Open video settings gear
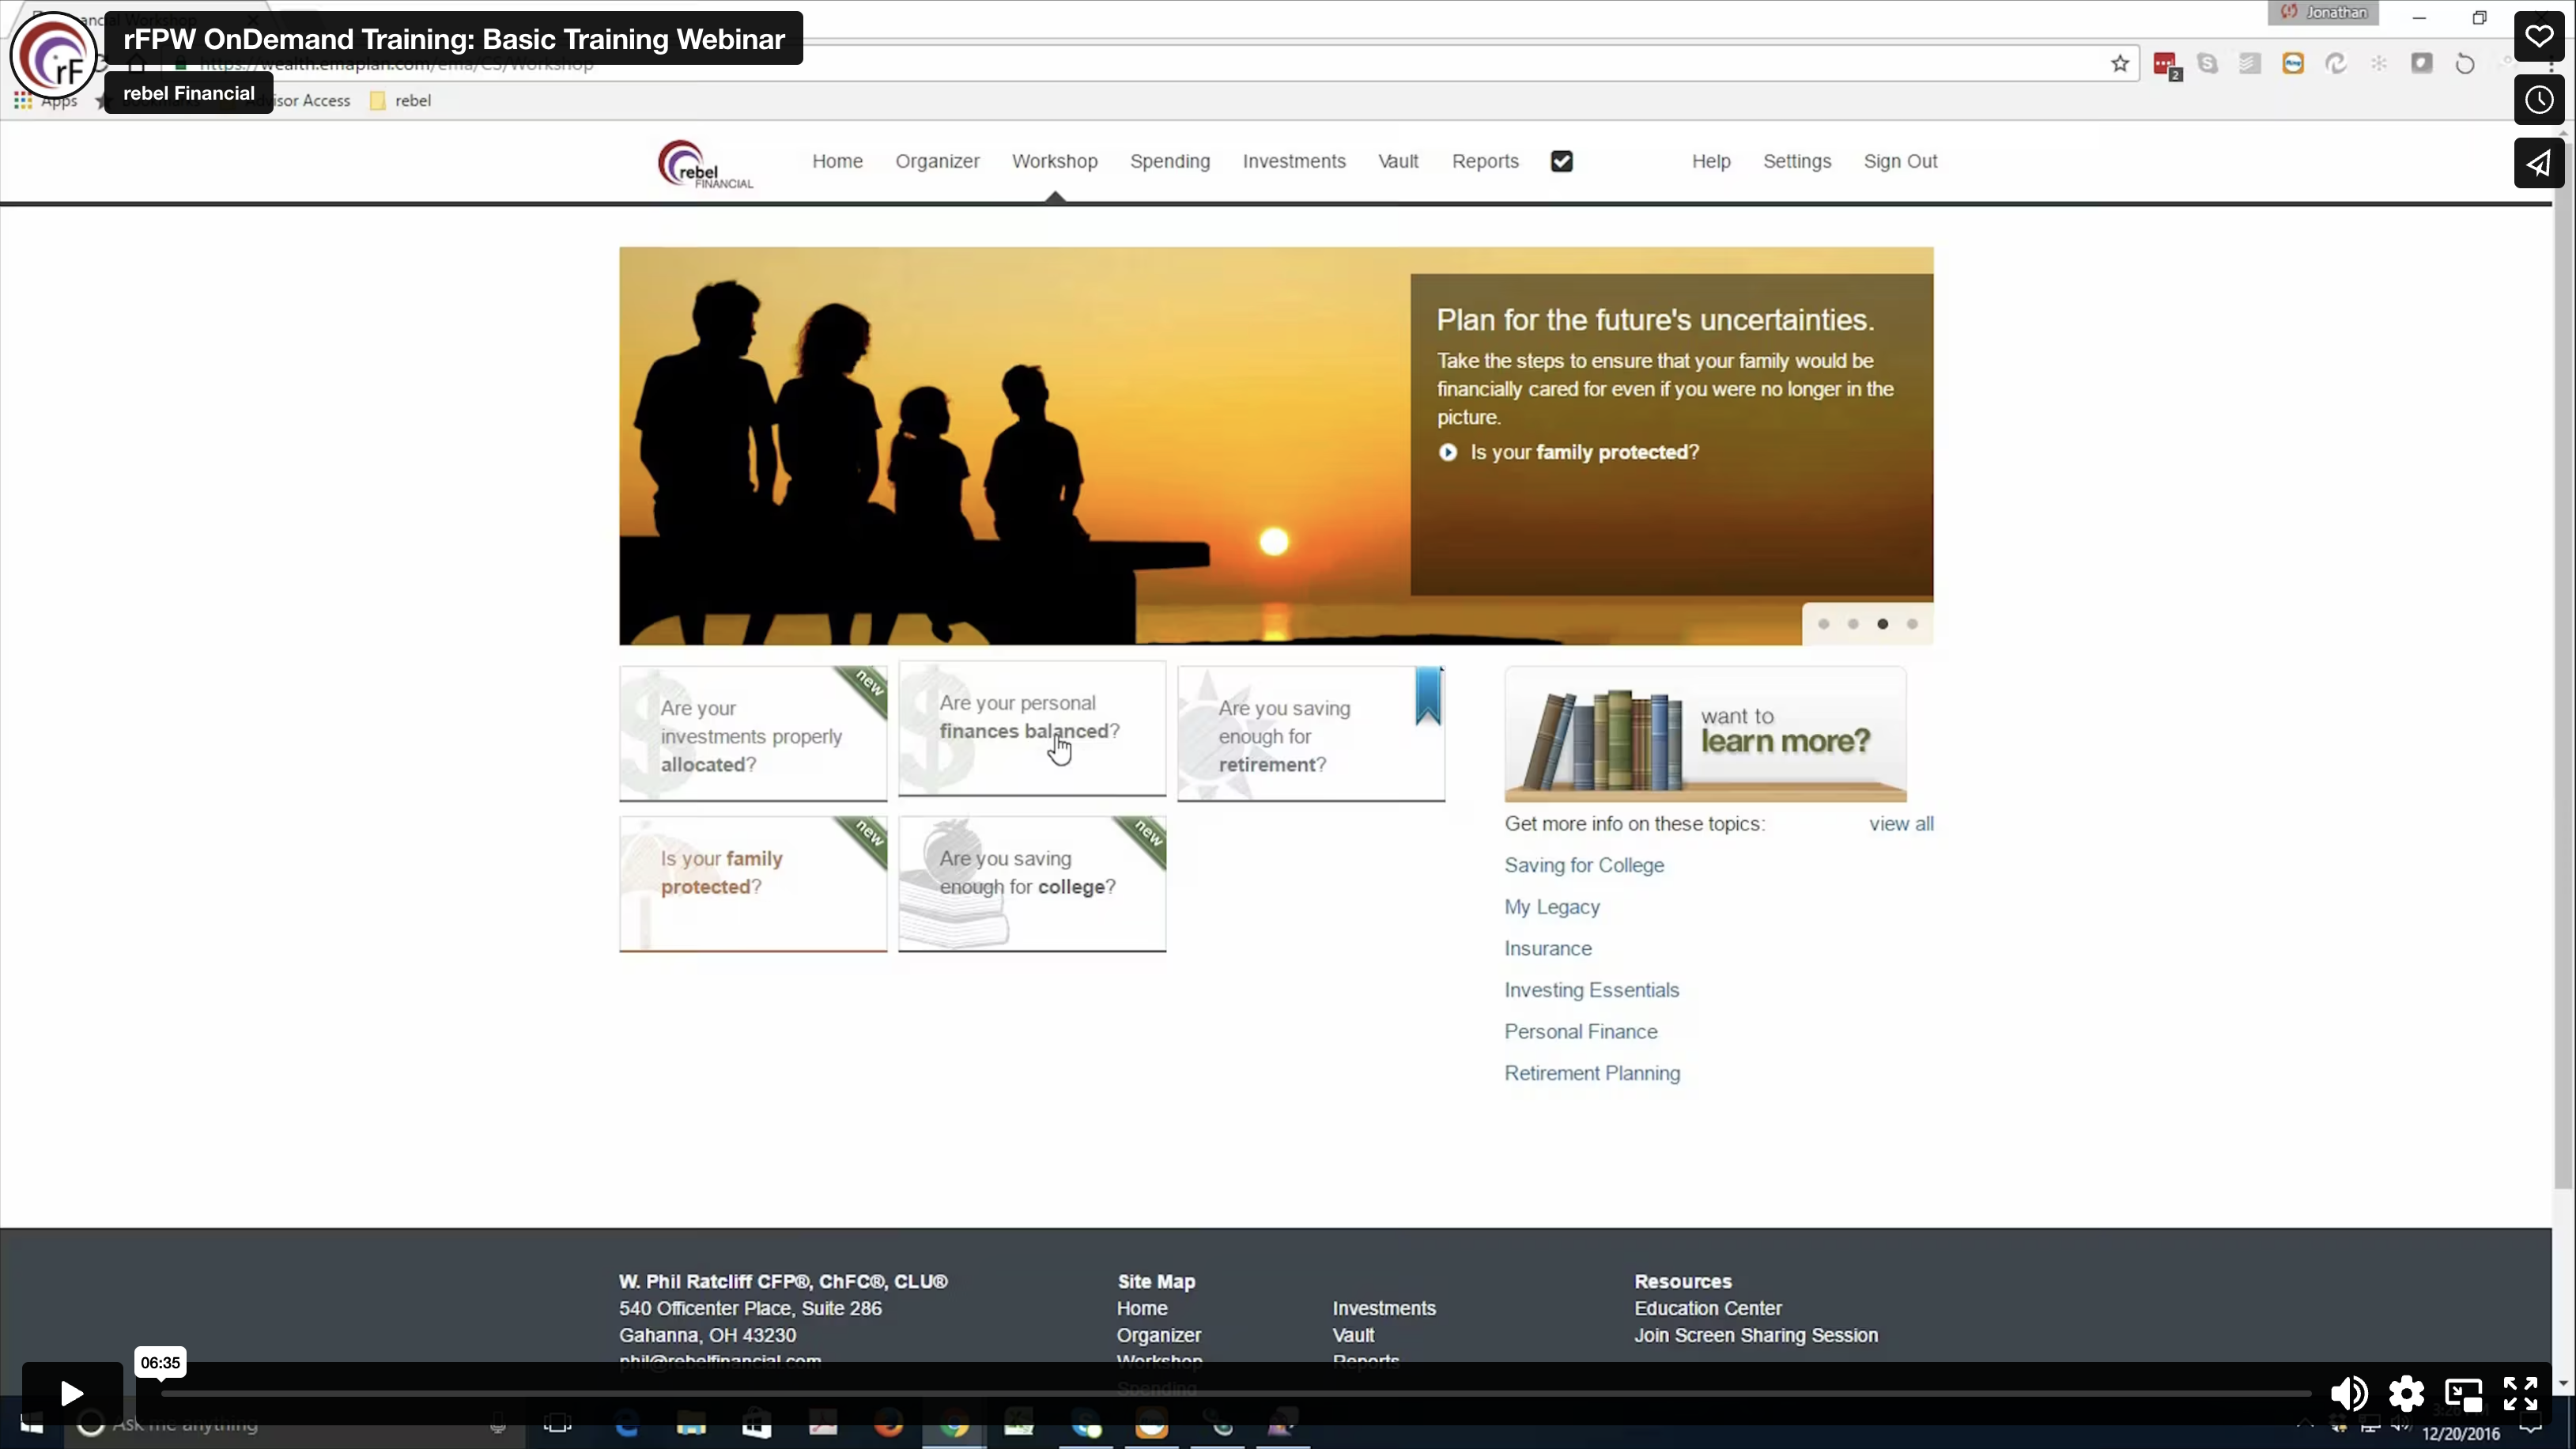 tap(2406, 1393)
